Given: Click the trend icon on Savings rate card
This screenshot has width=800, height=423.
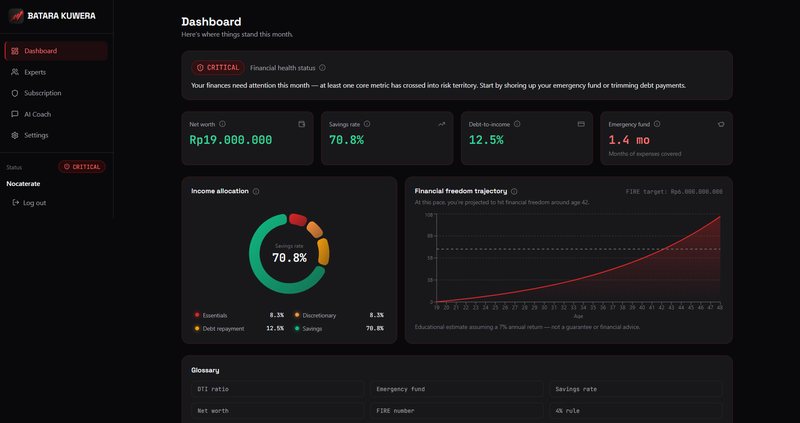Looking at the screenshot, I should pos(441,124).
